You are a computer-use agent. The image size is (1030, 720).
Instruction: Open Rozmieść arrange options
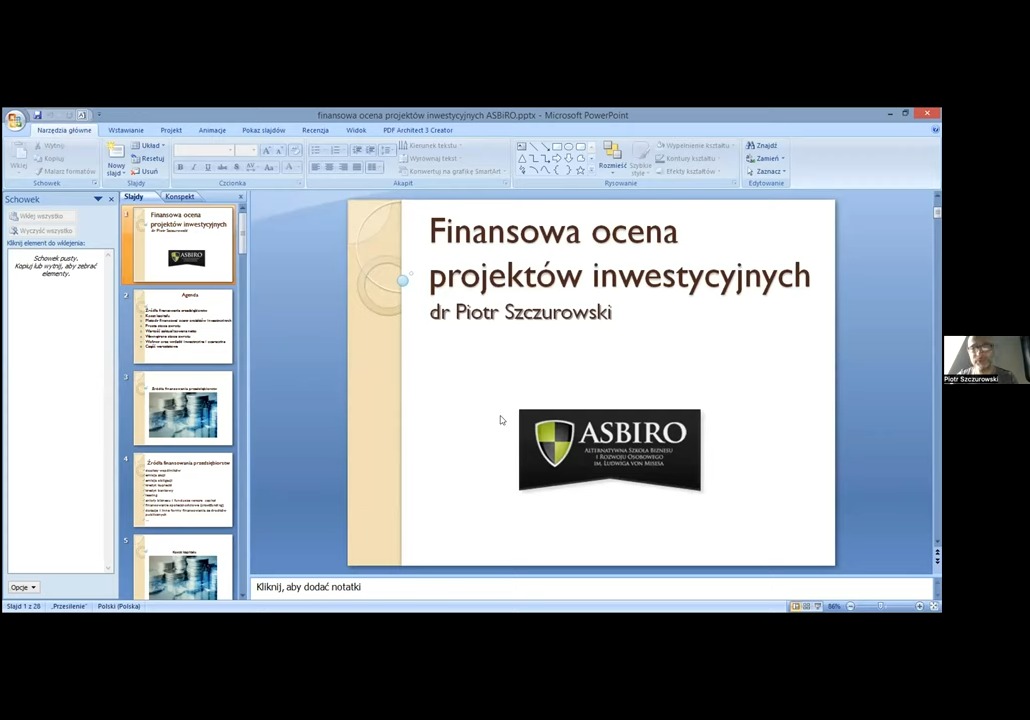click(612, 156)
